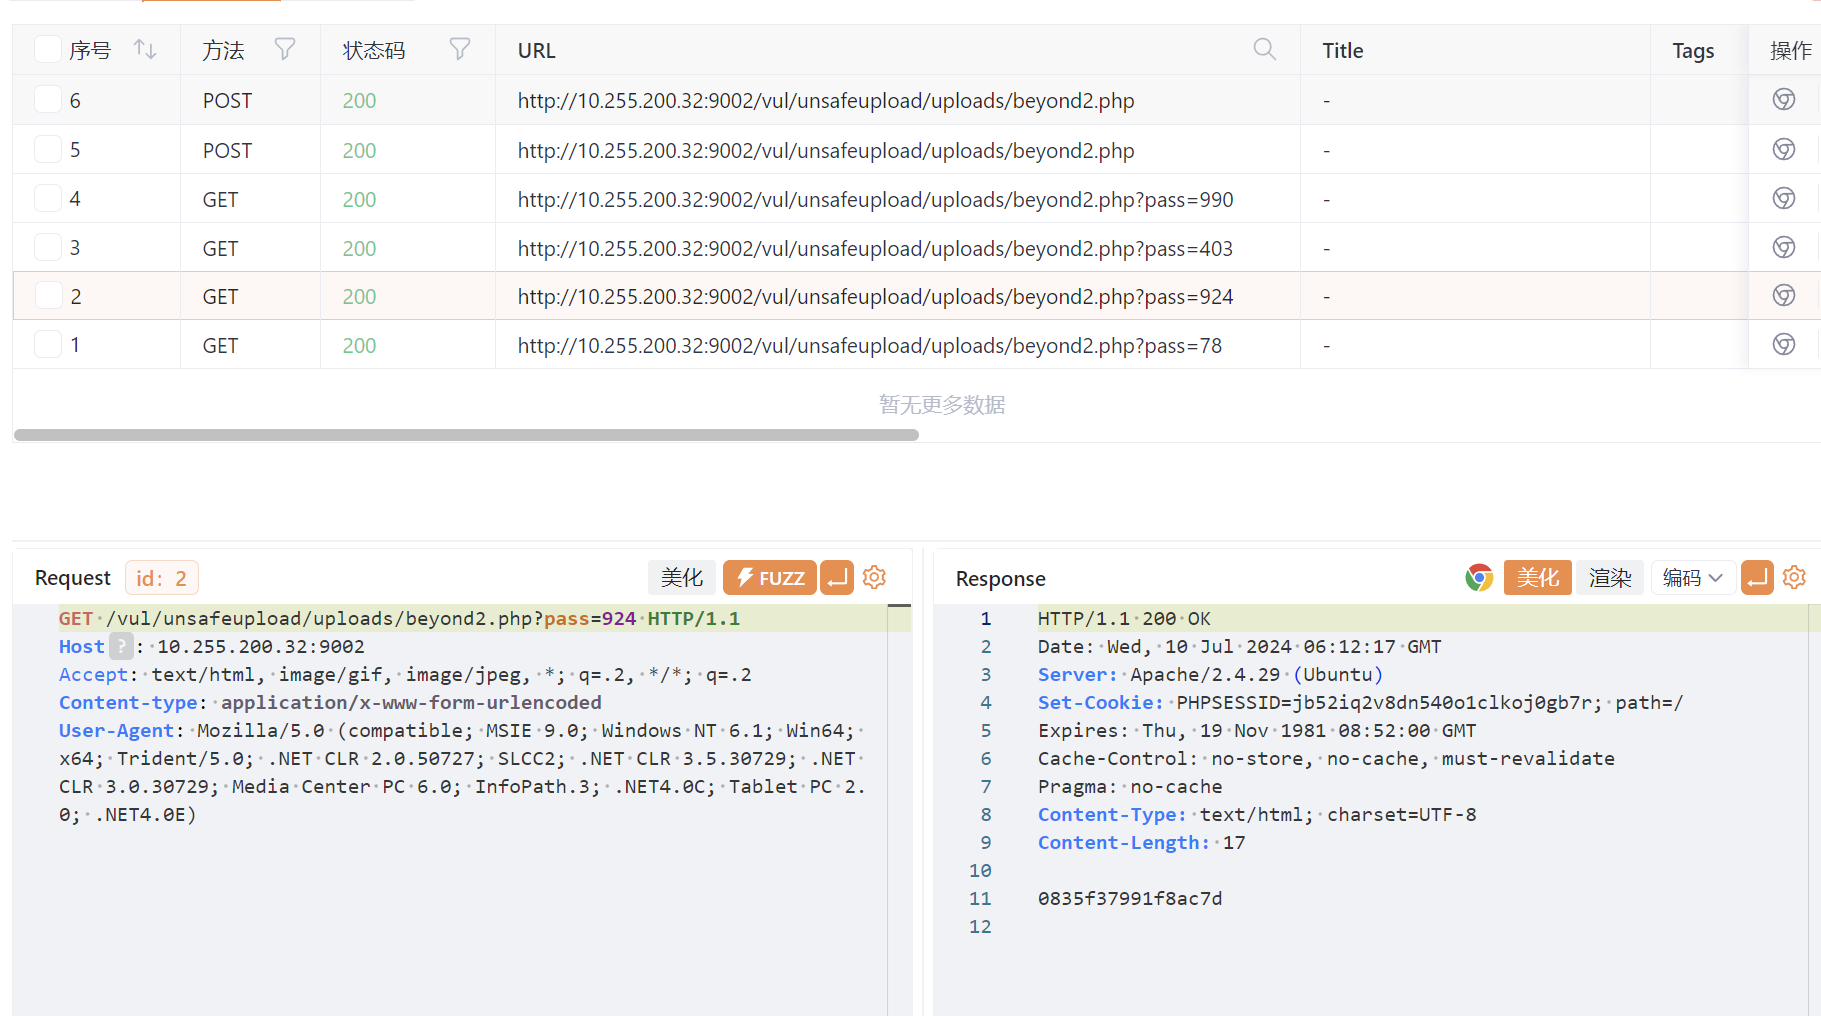1821x1016 pixels.
Task: Click the id: 2 request tag
Action: 162,578
